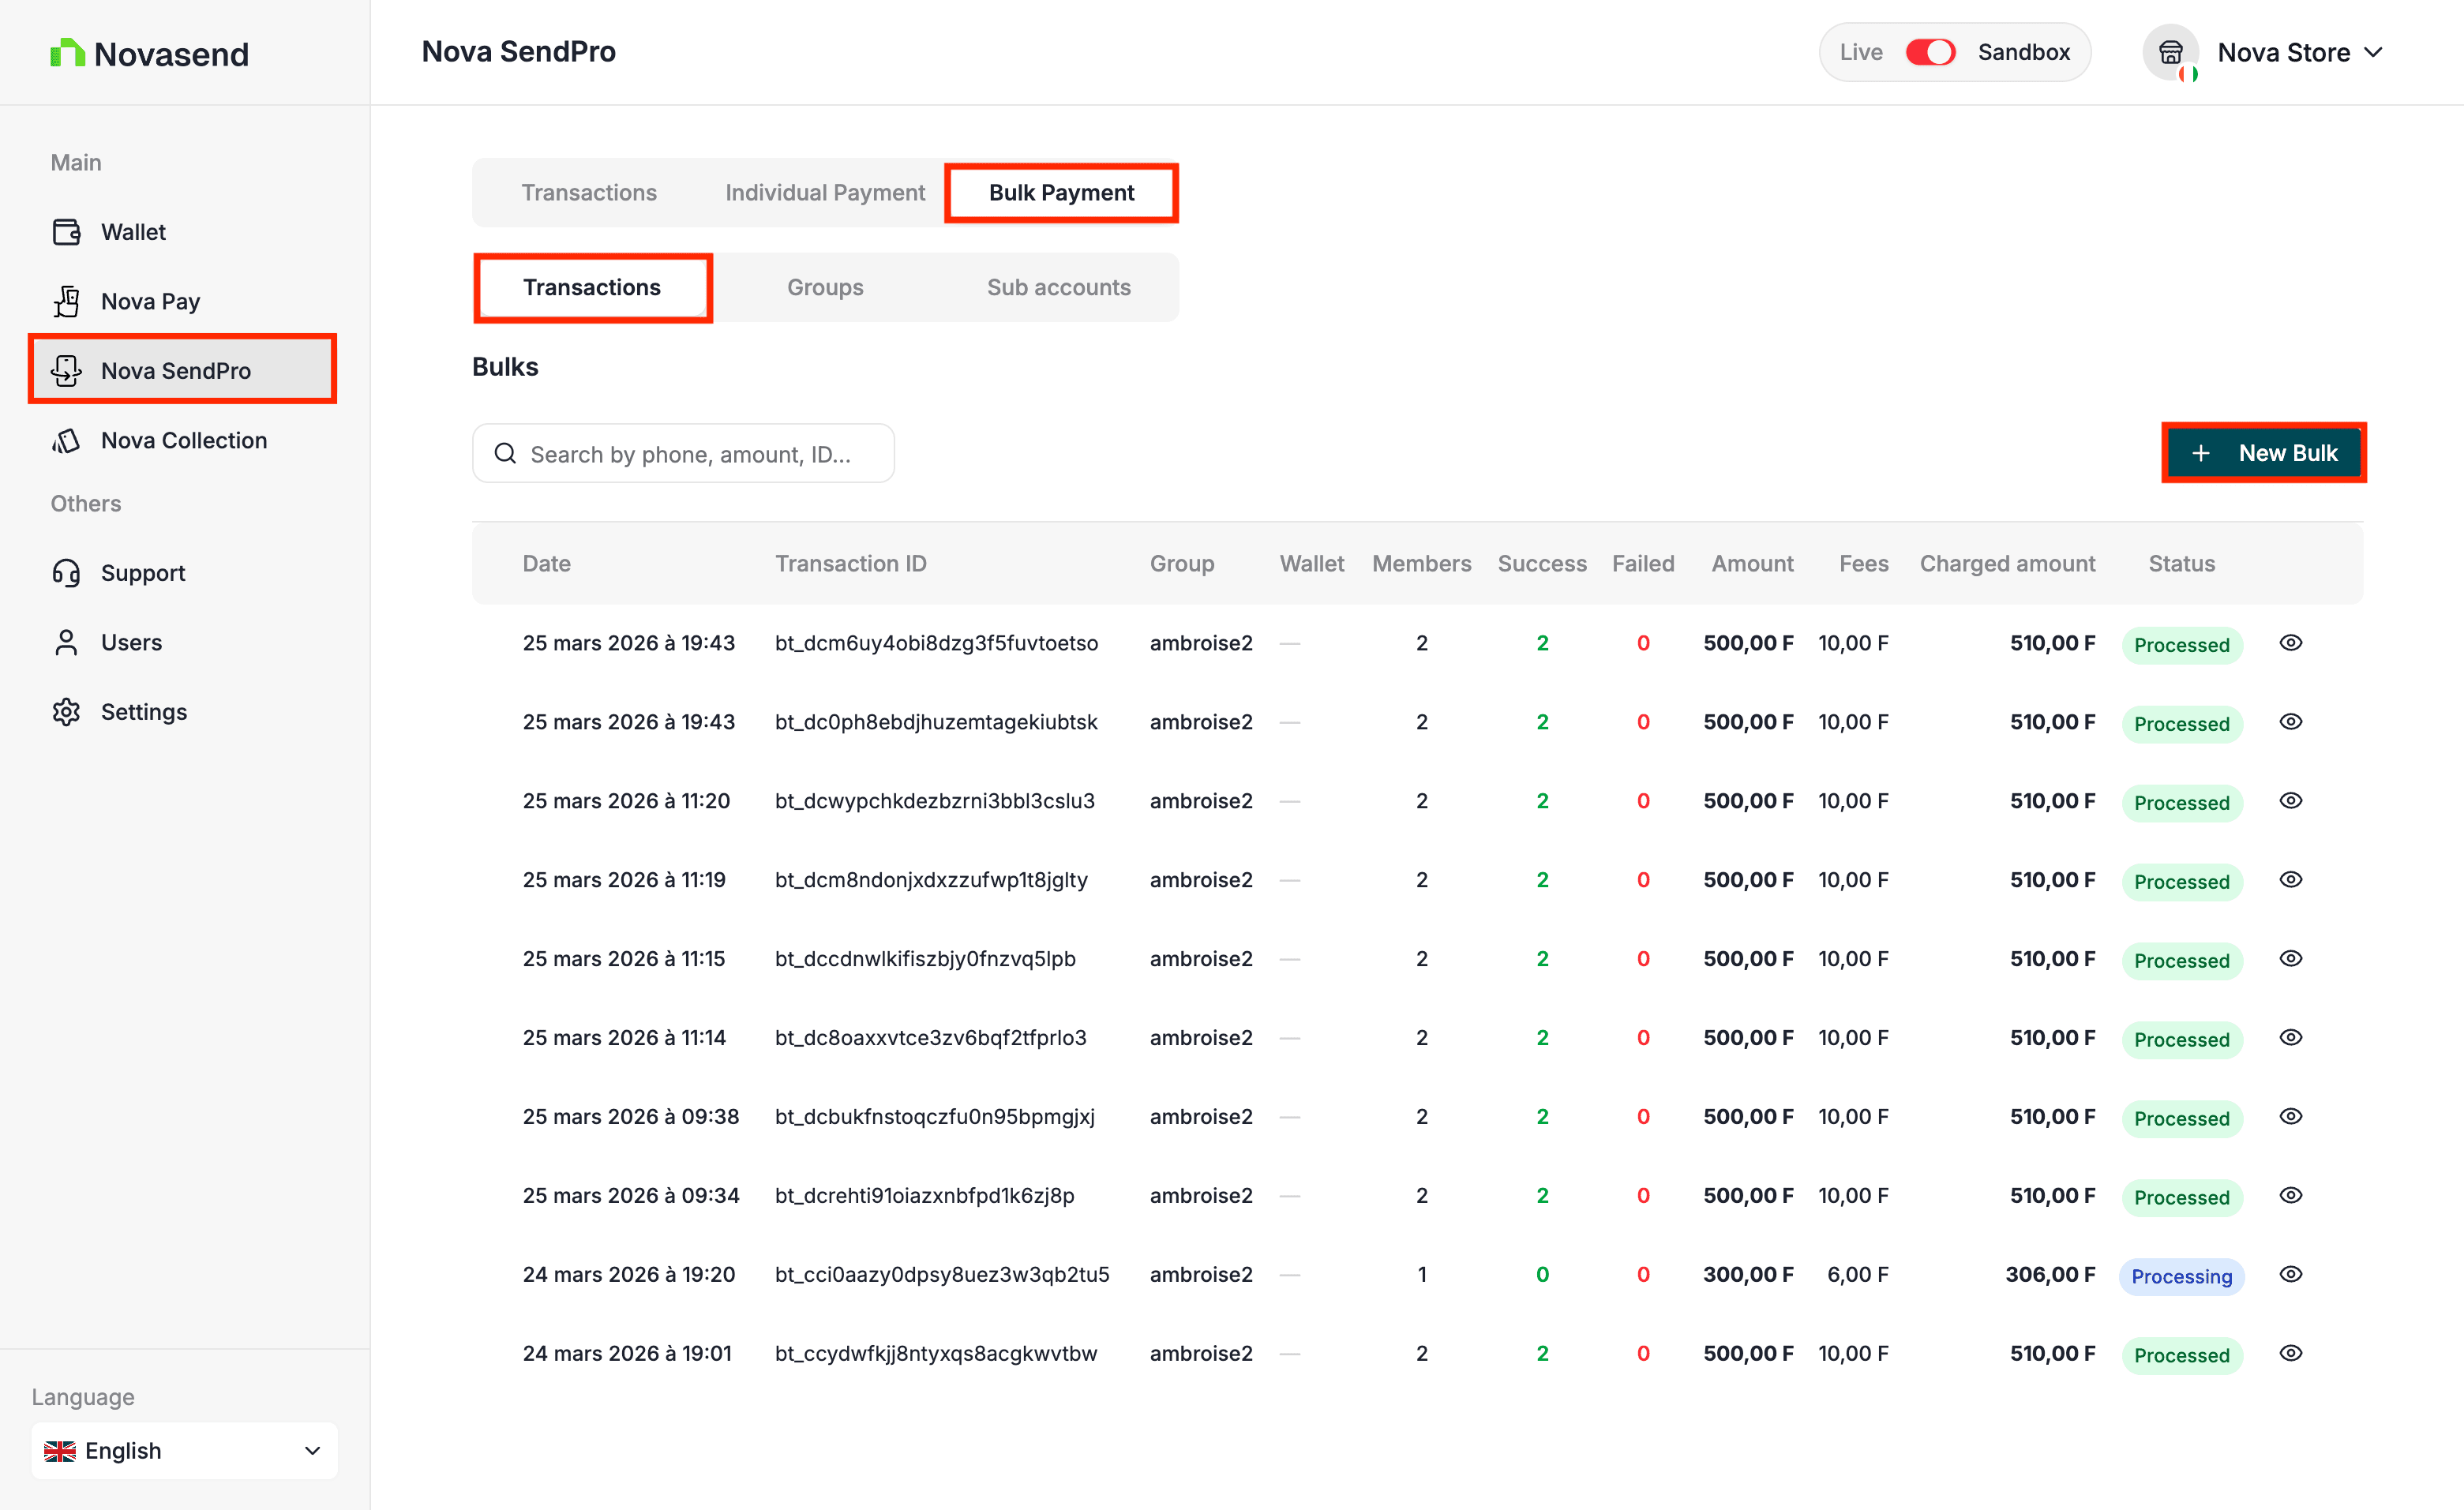Viewport: 2464px width, 1510px height.
Task: Open the Nova Collection sidebar icon
Action: (66, 440)
